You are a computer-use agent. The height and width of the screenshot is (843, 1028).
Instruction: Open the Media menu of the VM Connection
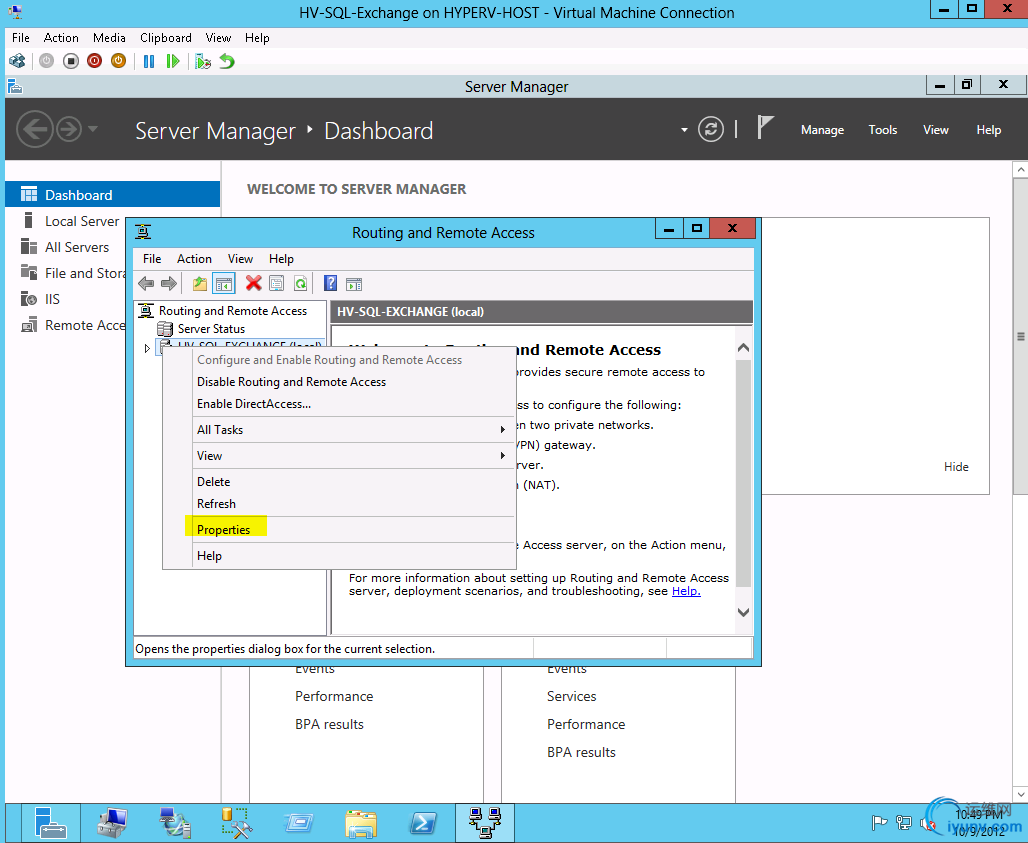pyautogui.click(x=109, y=38)
